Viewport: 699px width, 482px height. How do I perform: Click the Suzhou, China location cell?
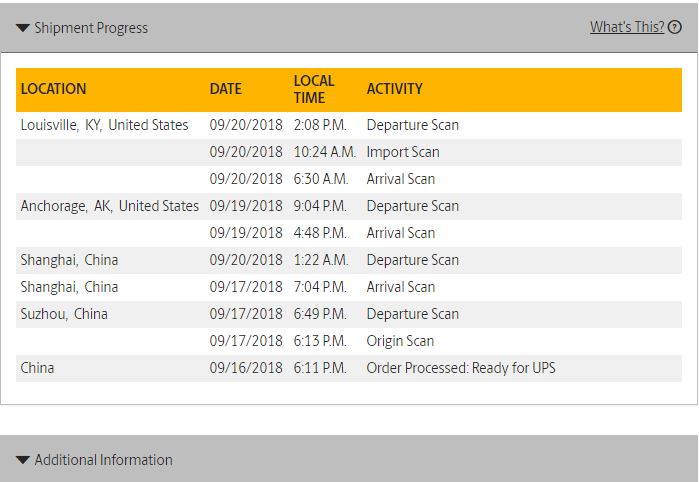point(64,314)
